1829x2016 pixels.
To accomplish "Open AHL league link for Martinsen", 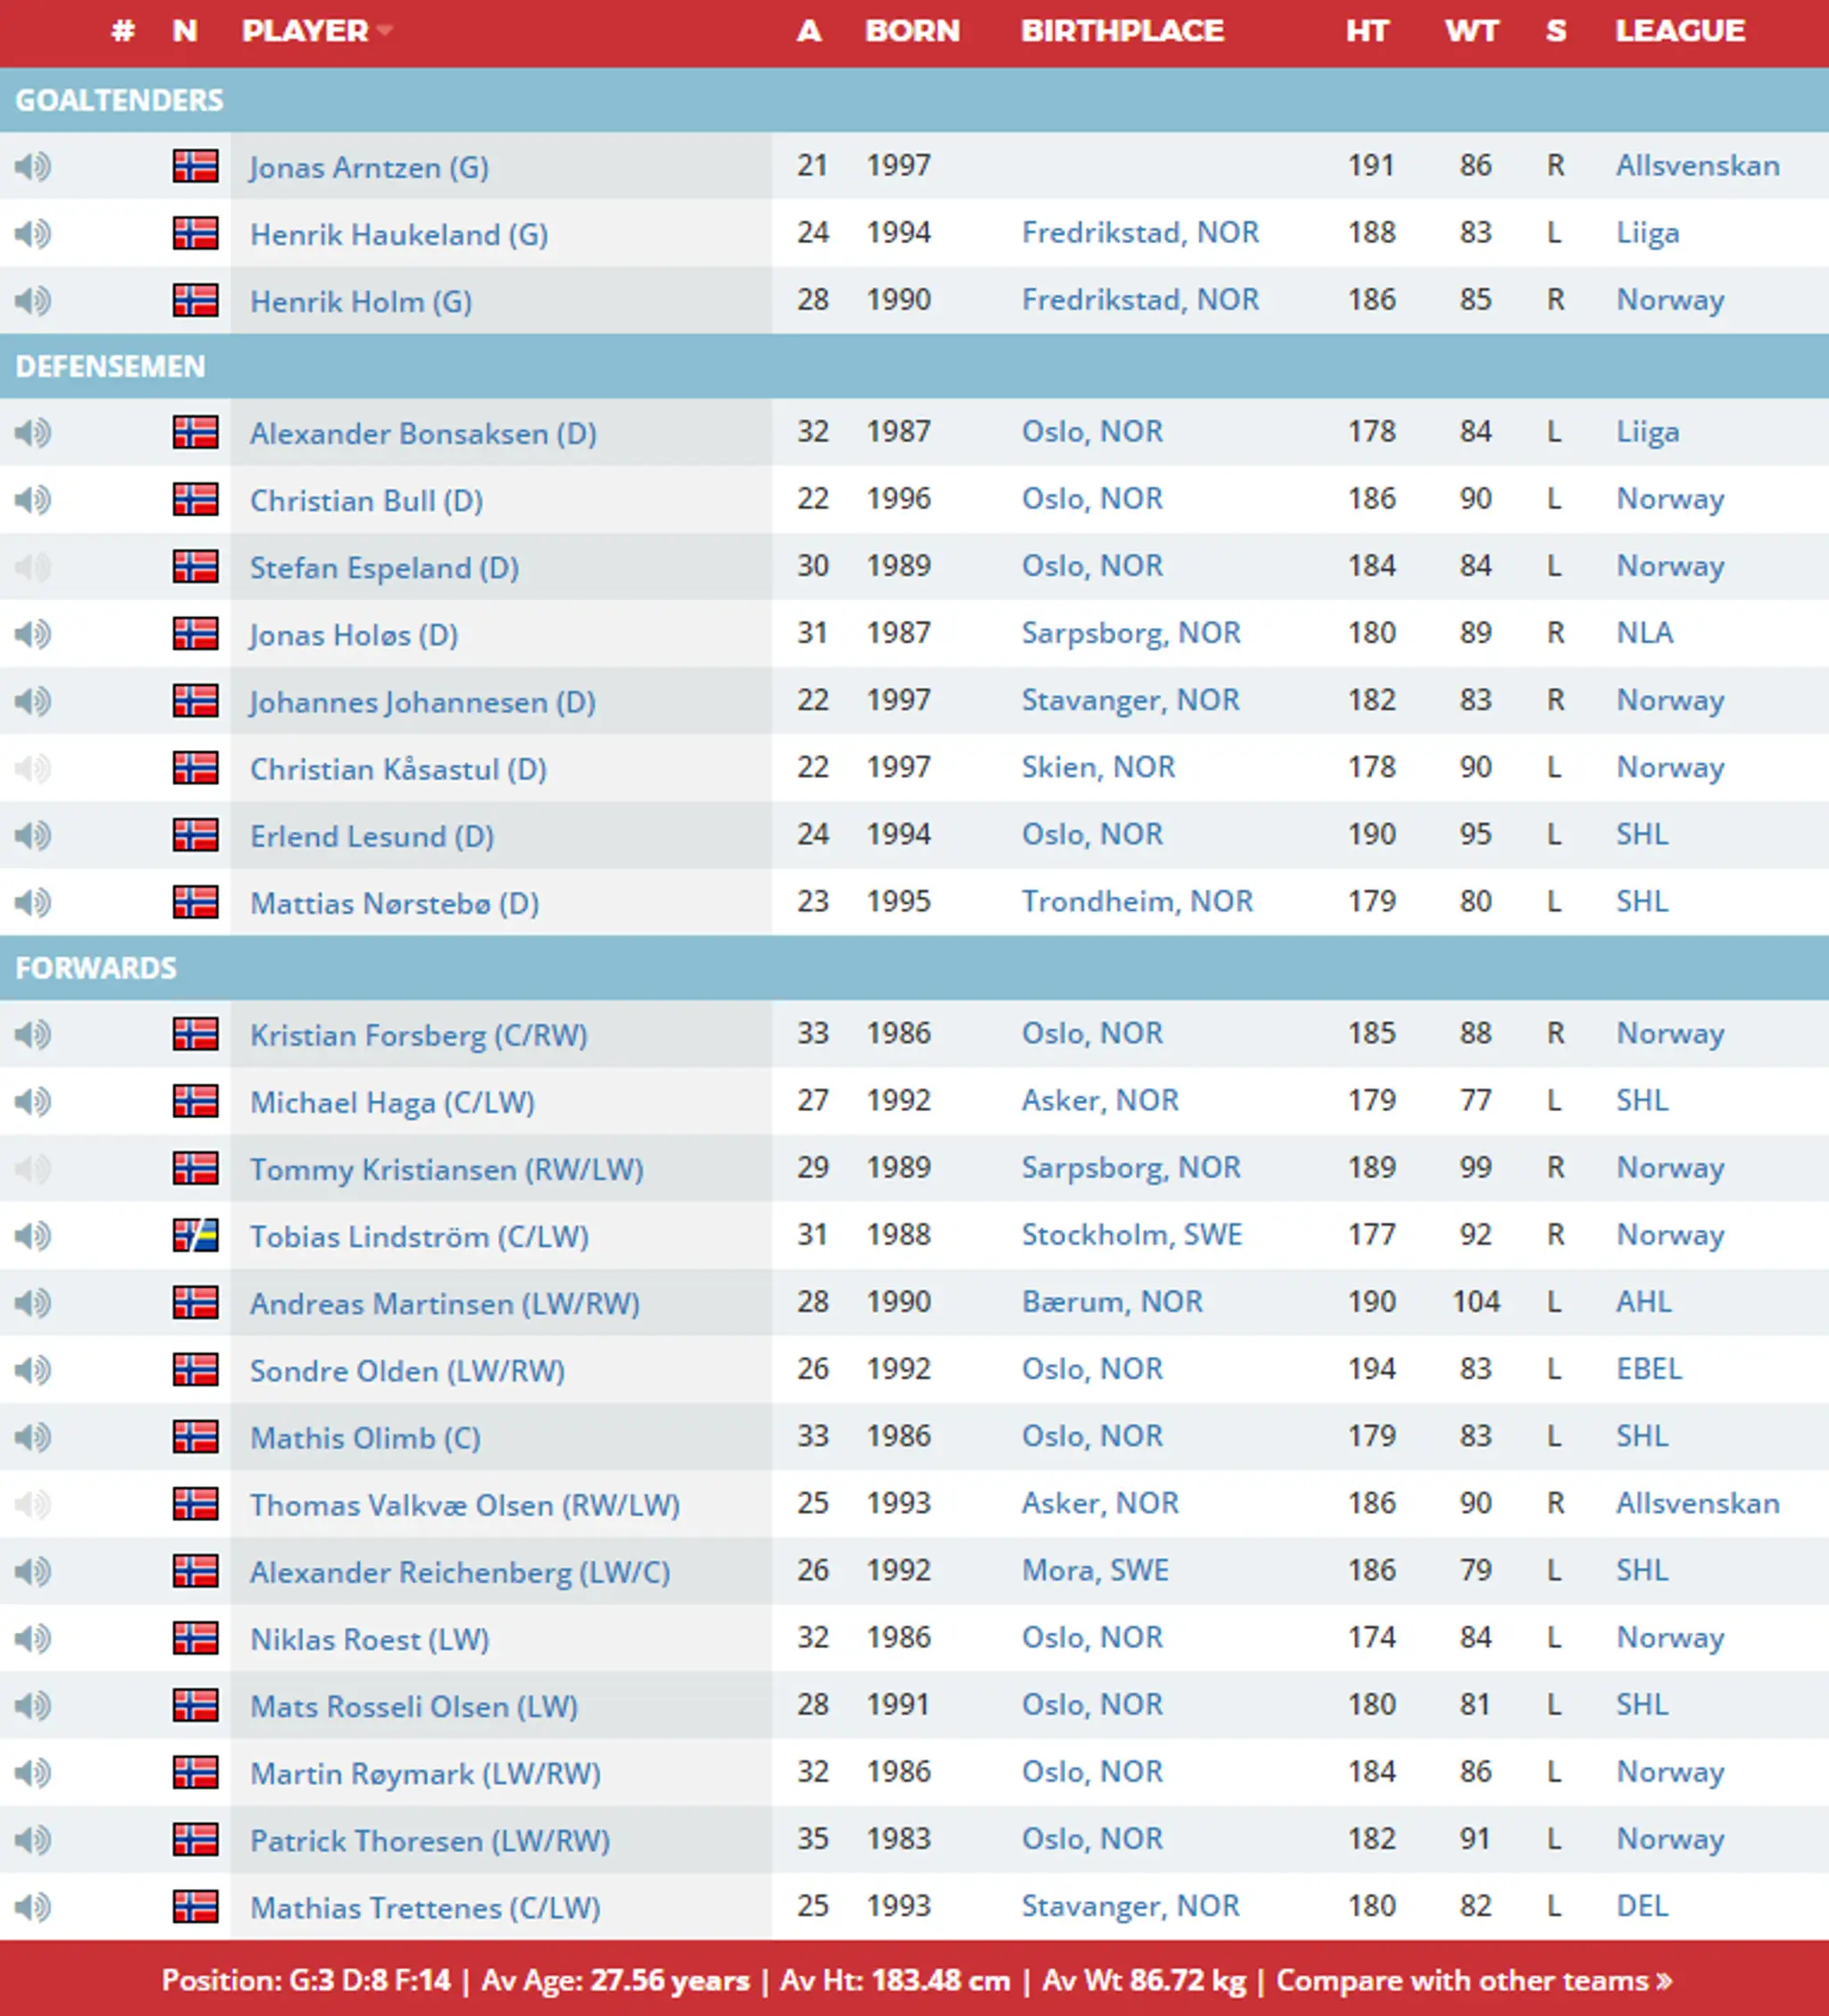I will click(1644, 1301).
